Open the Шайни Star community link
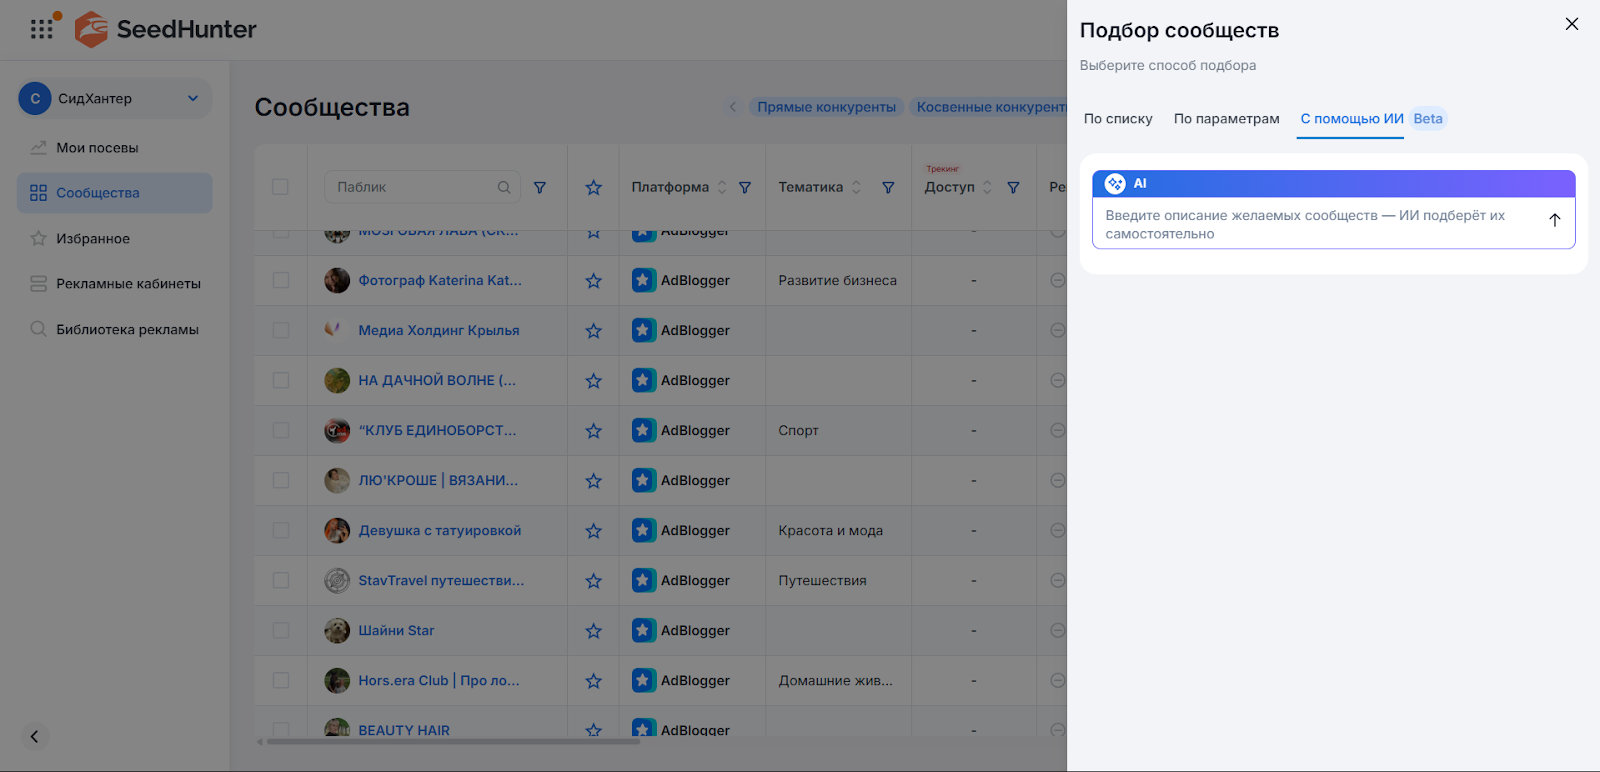This screenshot has height=772, width=1600. pos(396,631)
